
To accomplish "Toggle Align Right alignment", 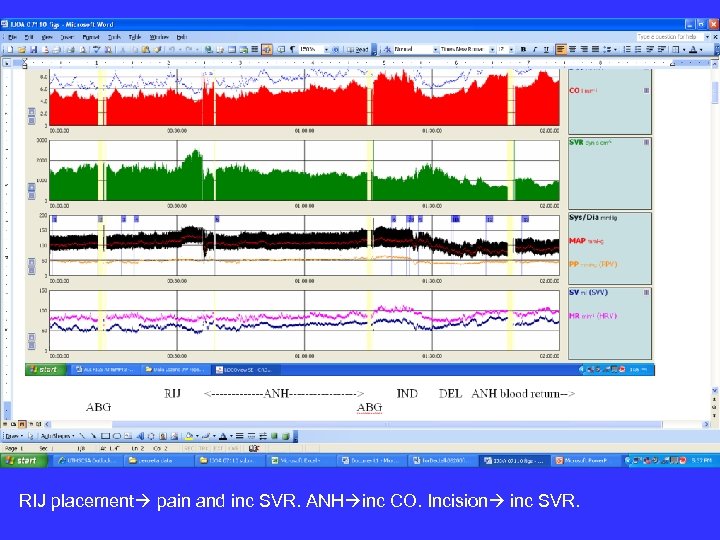I will [584, 49].
